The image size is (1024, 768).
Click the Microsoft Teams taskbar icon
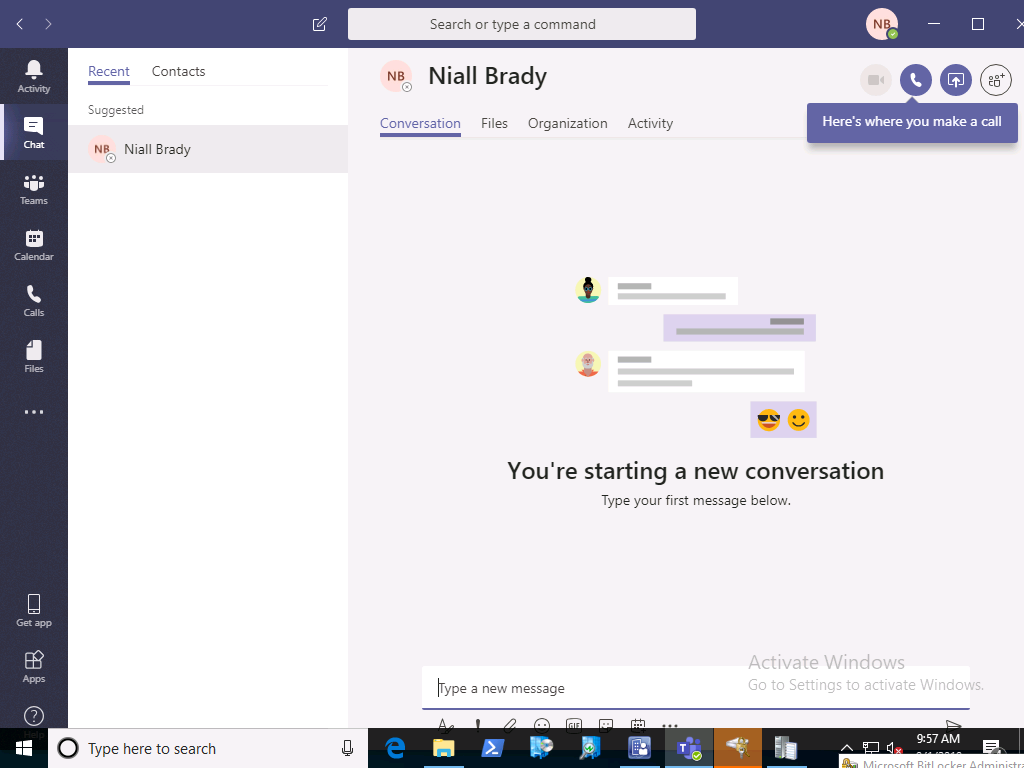coord(689,748)
